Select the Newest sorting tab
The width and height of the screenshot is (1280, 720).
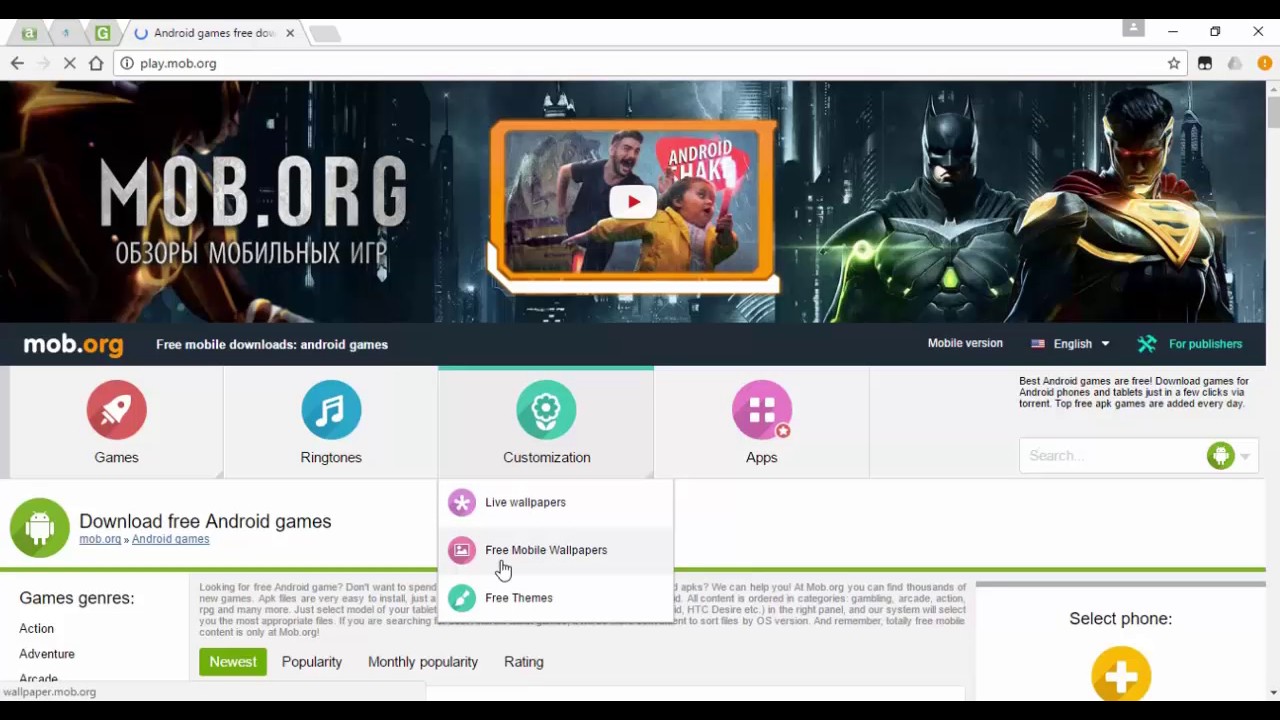click(233, 662)
